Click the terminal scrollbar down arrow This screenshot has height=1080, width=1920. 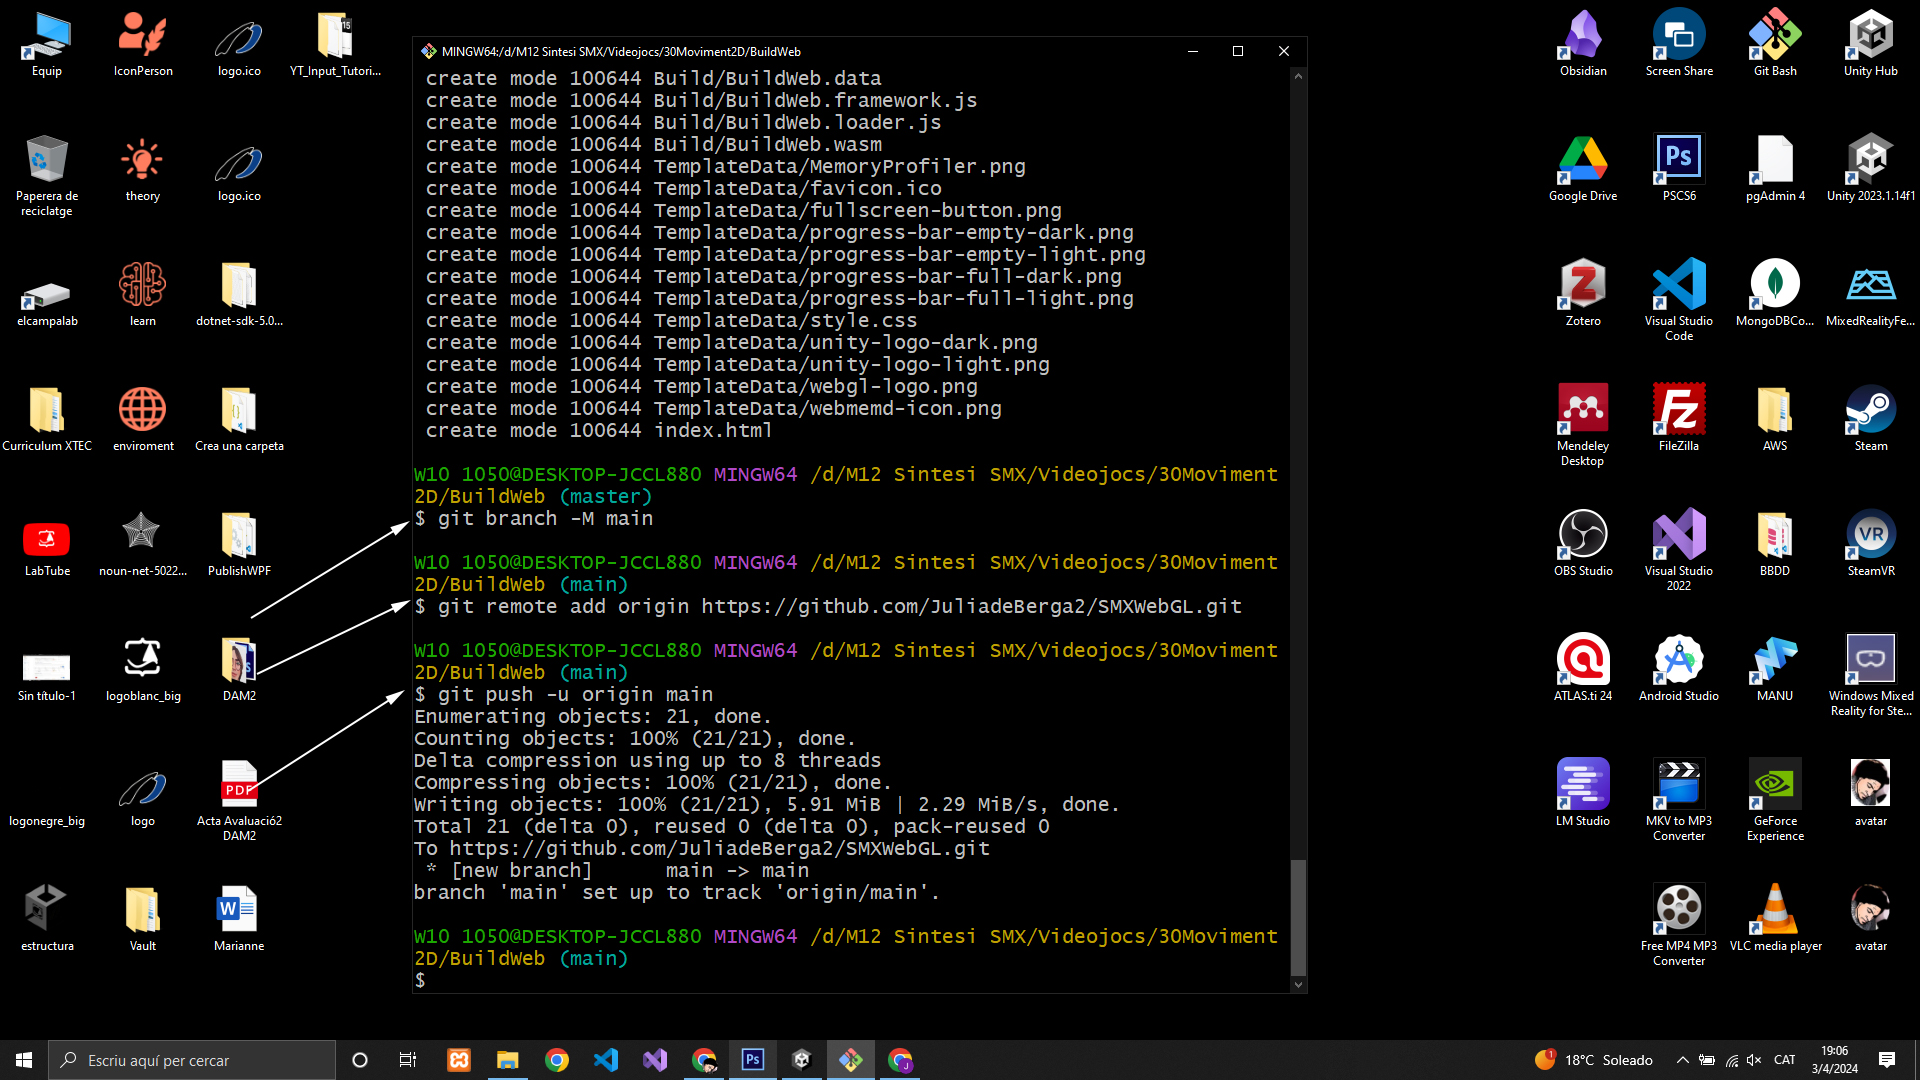click(x=1298, y=984)
